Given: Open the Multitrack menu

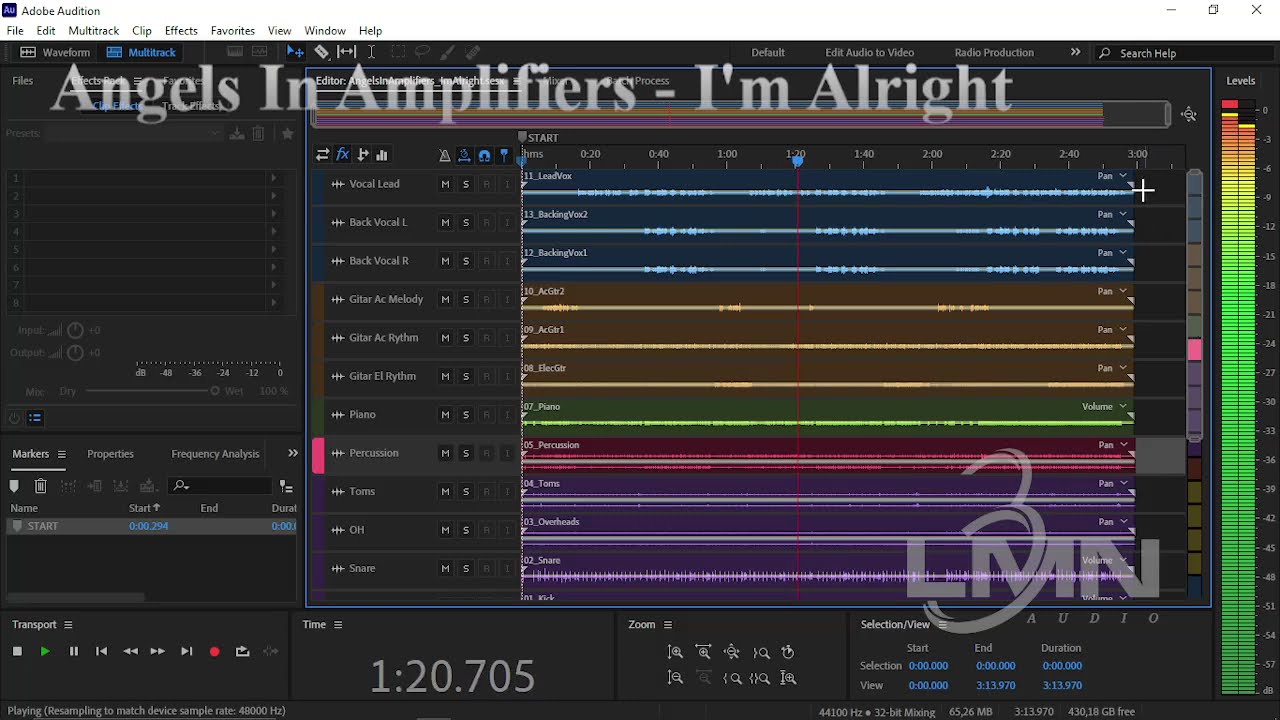Looking at the screenshot, I should click(x=93, y=30).
